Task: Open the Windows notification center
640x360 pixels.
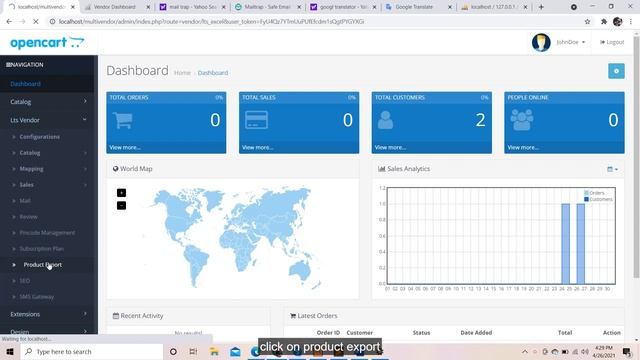Action: (x=627, y=351)
